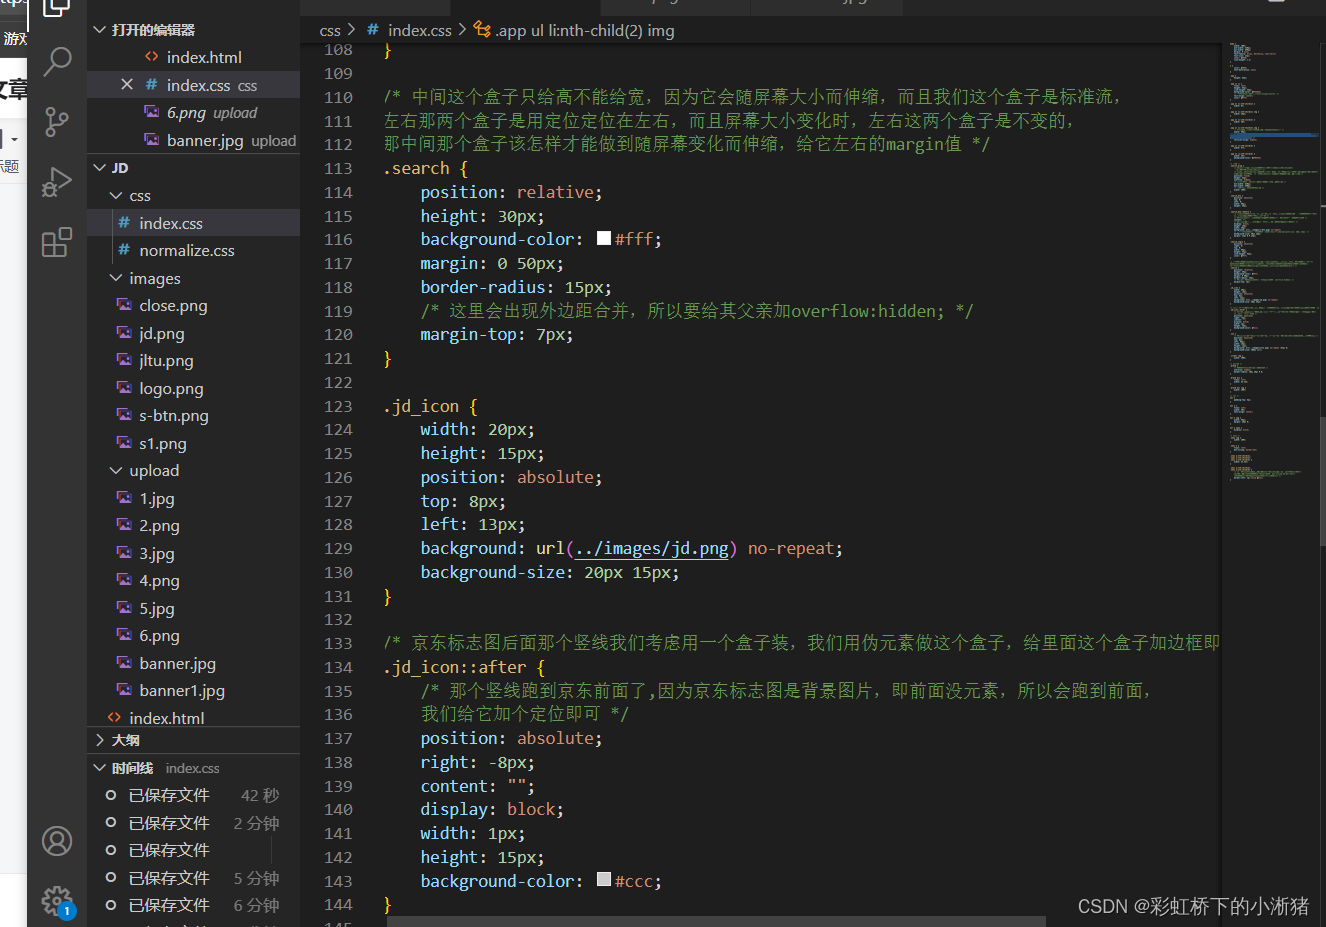Click the minimap code overview
The height and width of the screenshot is (927, 1326).
[1271, 260]
